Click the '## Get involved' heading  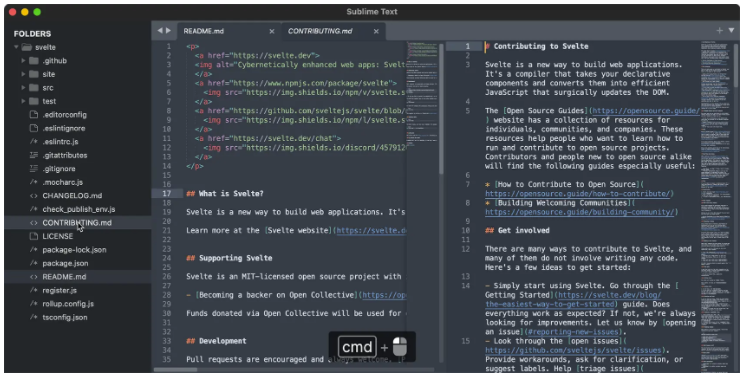coord(517,230)
